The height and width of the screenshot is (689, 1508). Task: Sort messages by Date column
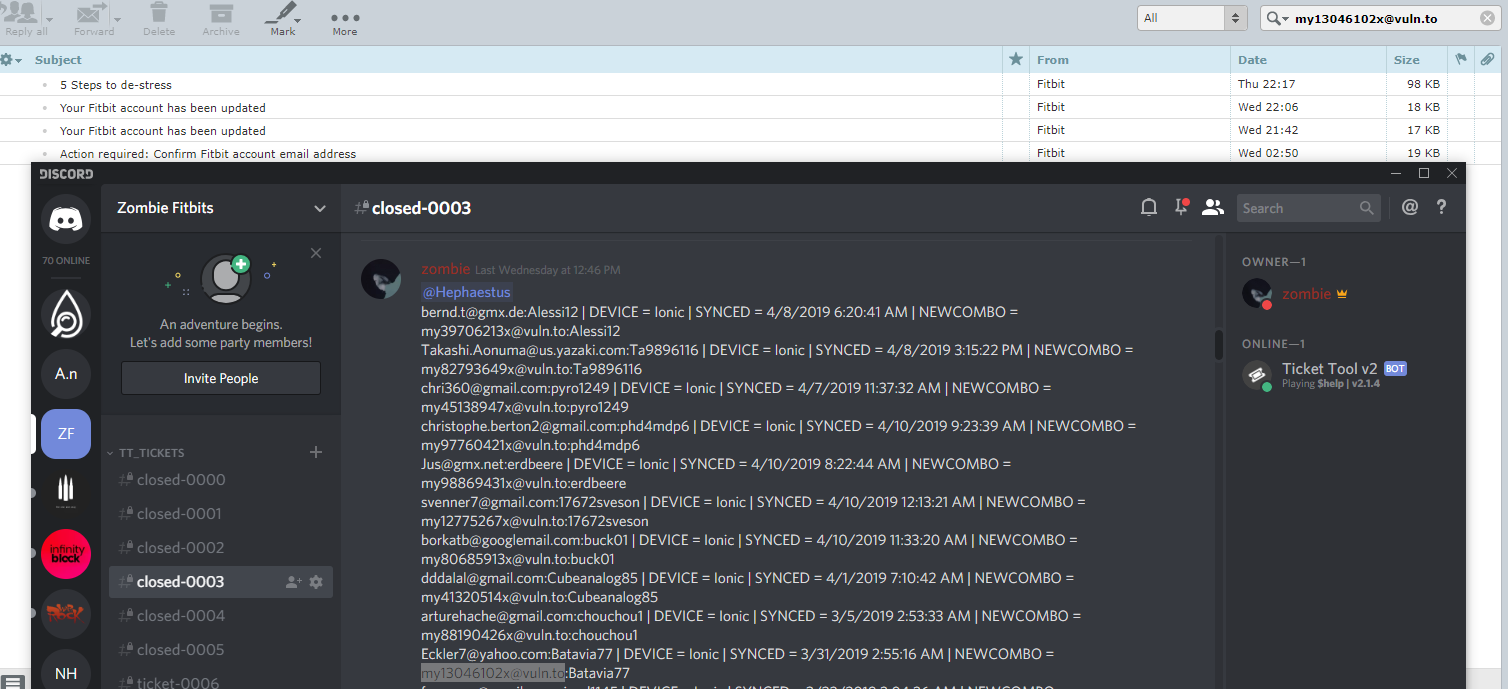(1307, 60)
